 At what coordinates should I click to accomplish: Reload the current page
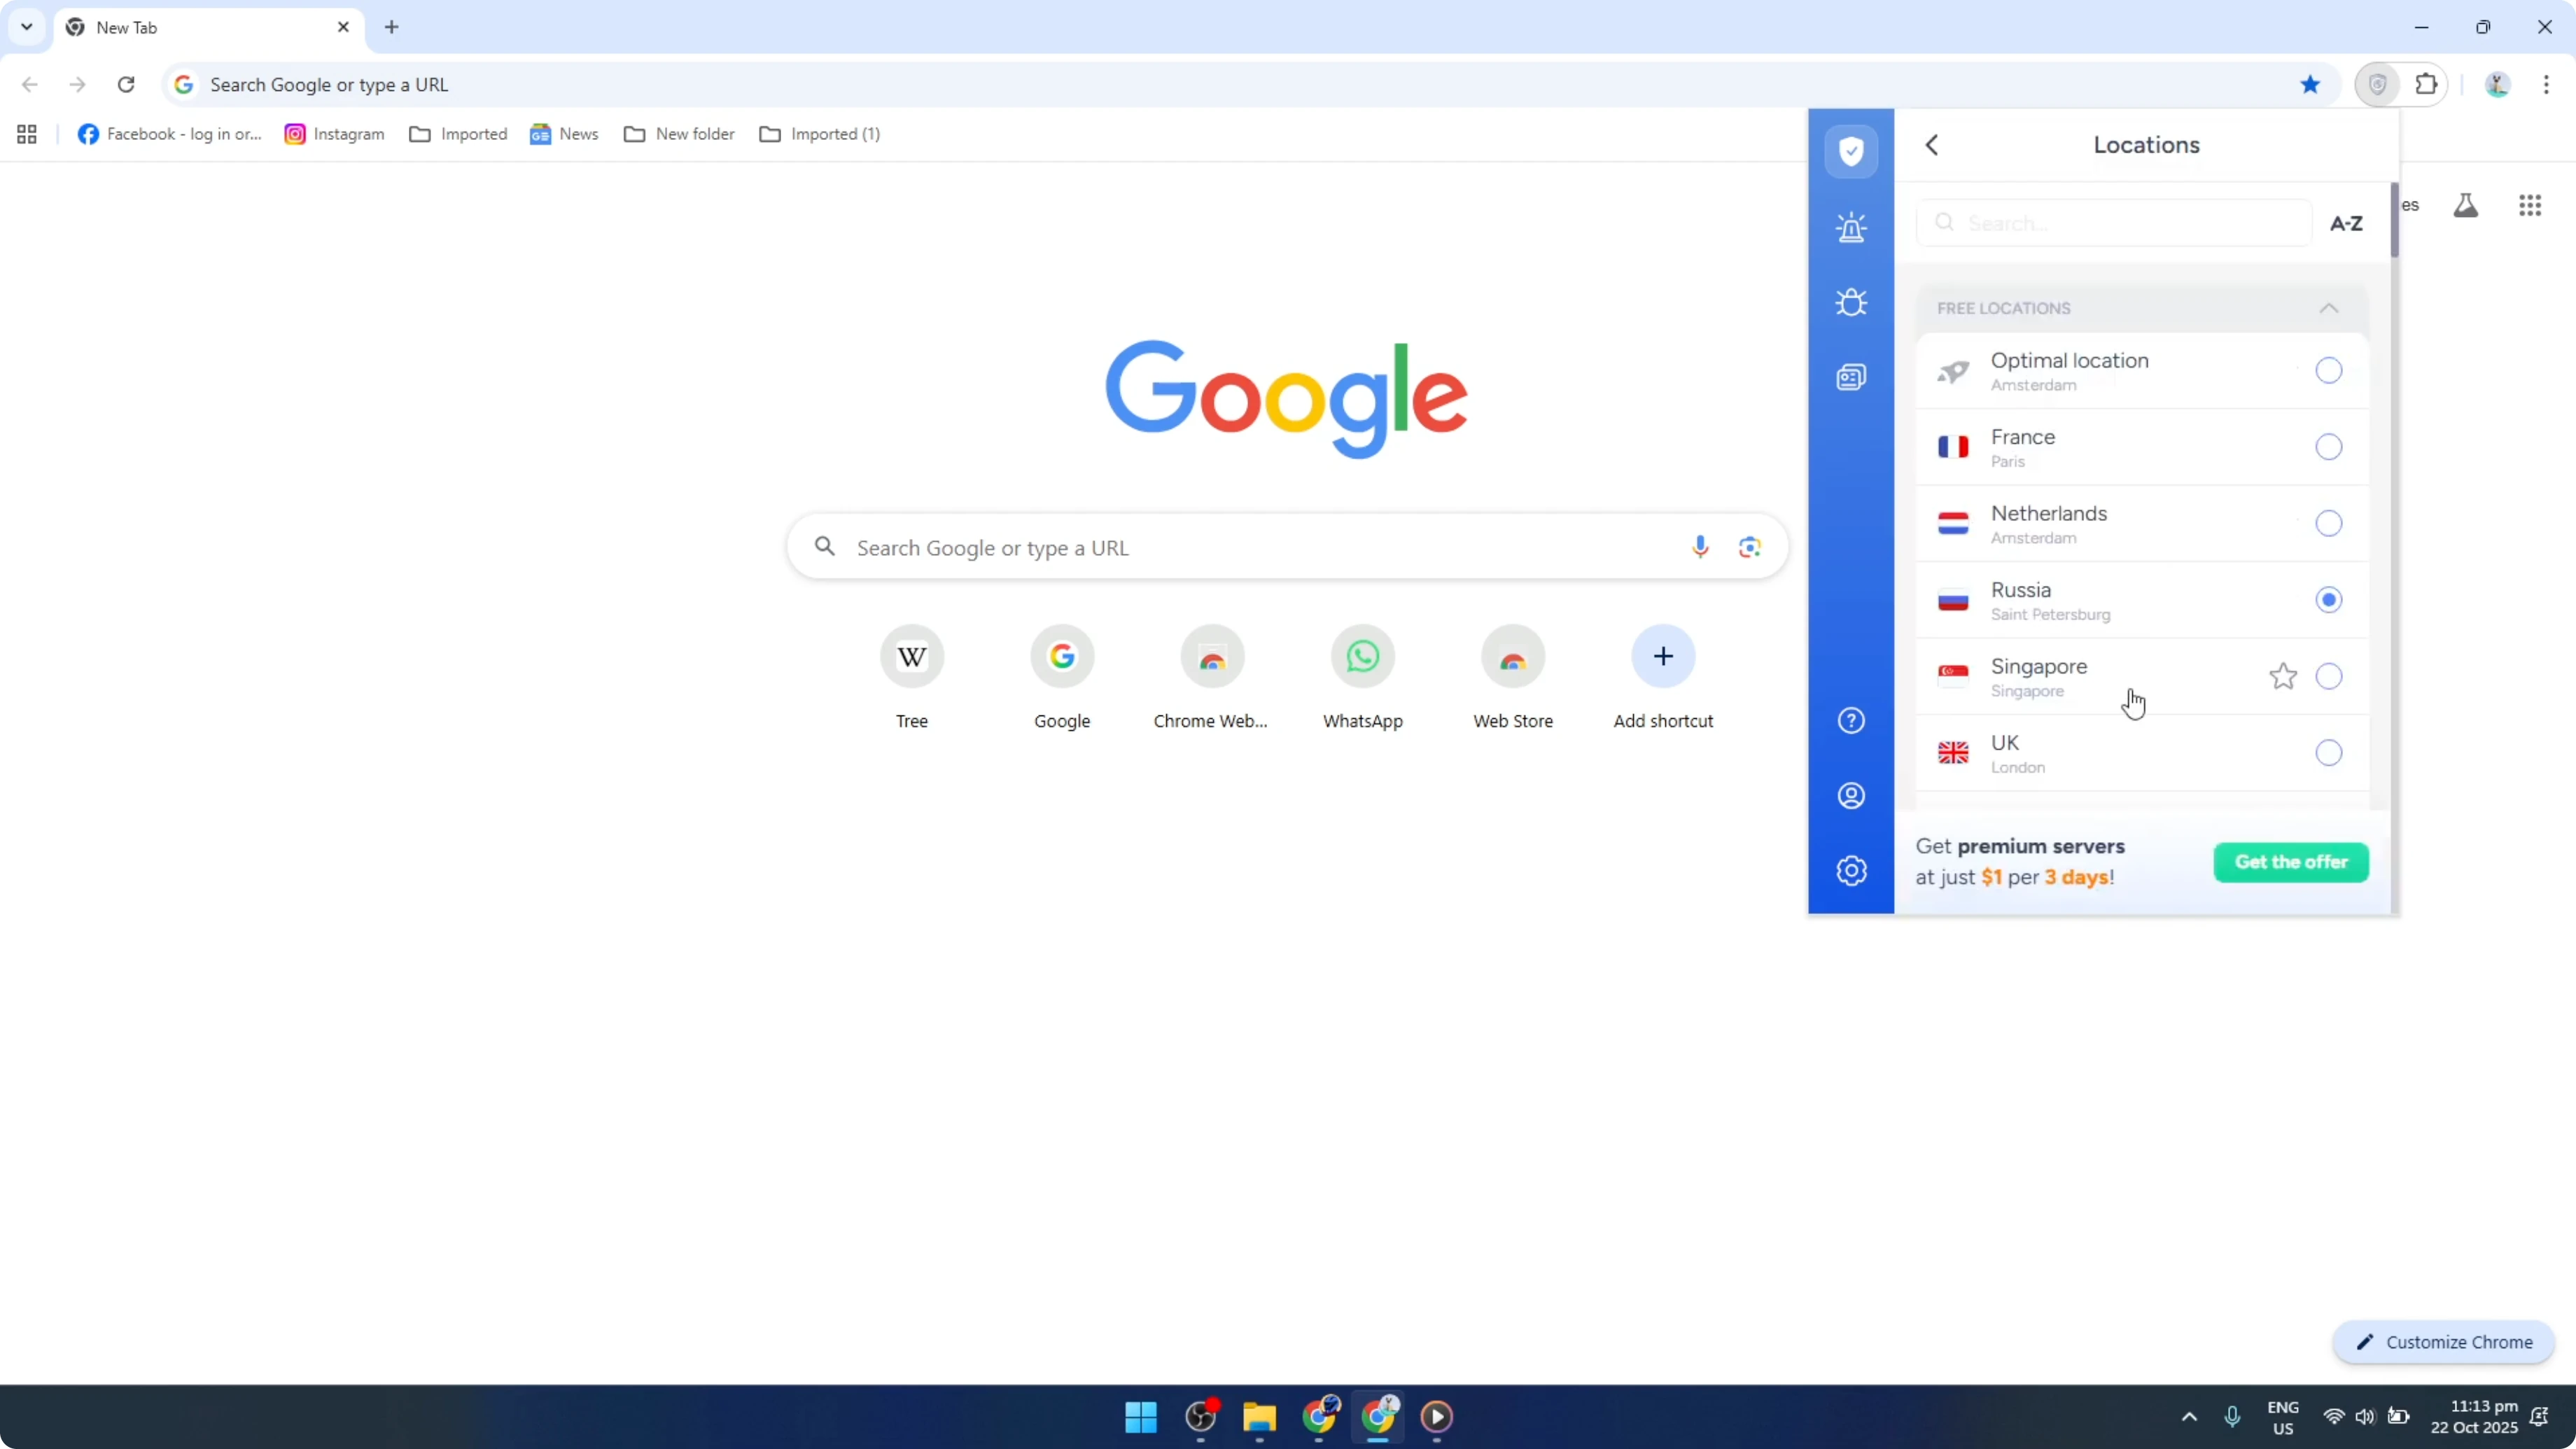pos(126,85)
